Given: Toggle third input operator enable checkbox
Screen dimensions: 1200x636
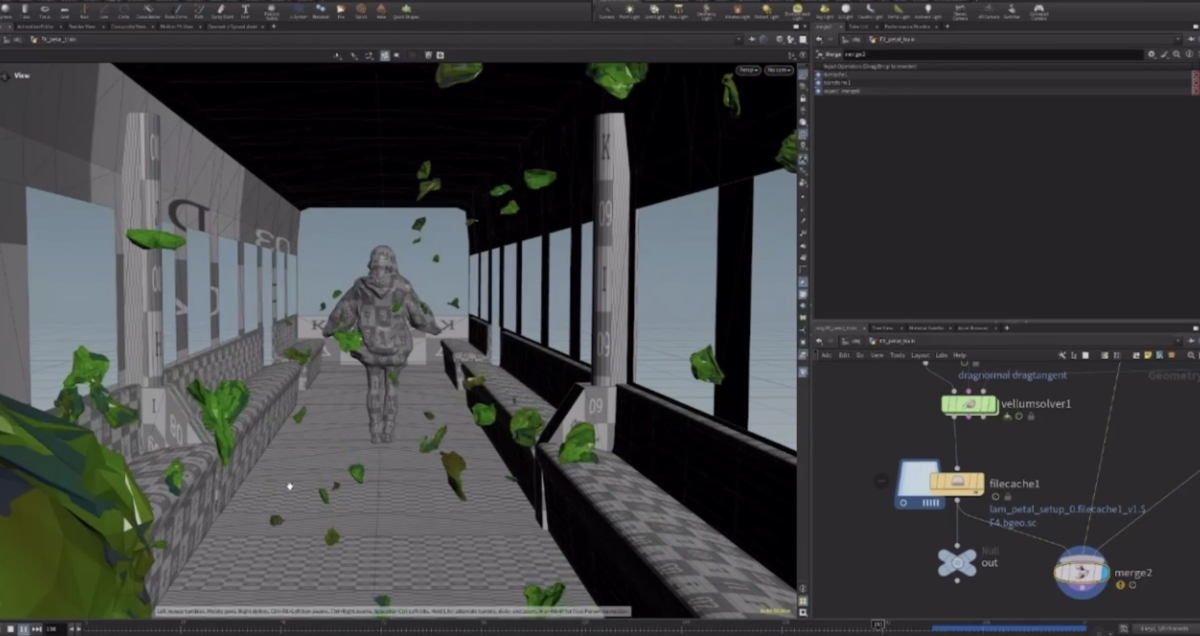Looking at the screenshot, I should tap(818, 91).
